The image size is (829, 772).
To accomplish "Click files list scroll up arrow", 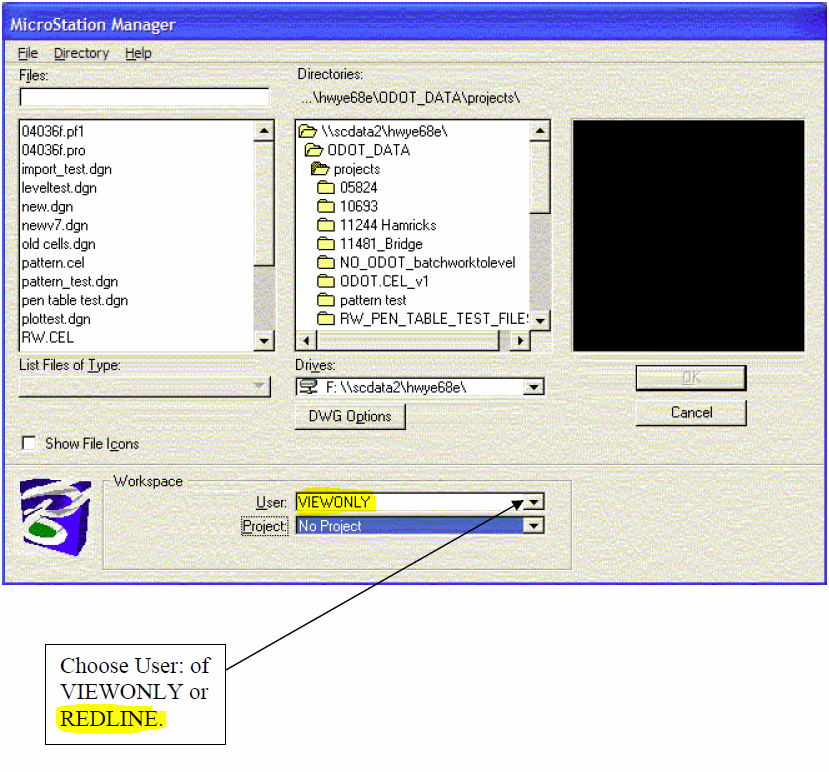I will point(264,131).
